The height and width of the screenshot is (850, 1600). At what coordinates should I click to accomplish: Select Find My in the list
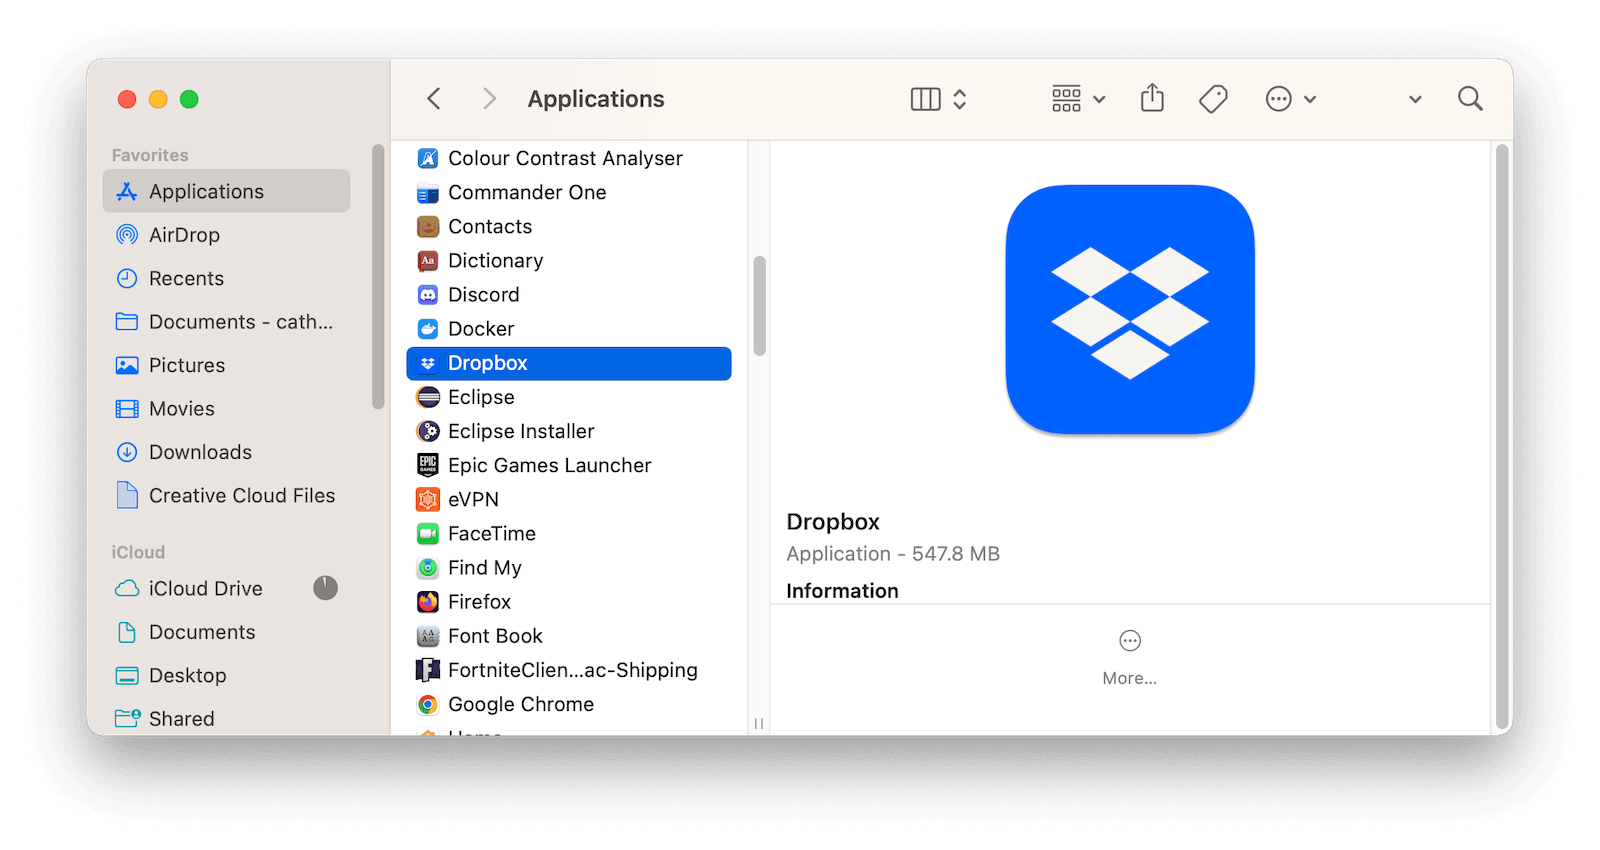click(x=569, y=568)
